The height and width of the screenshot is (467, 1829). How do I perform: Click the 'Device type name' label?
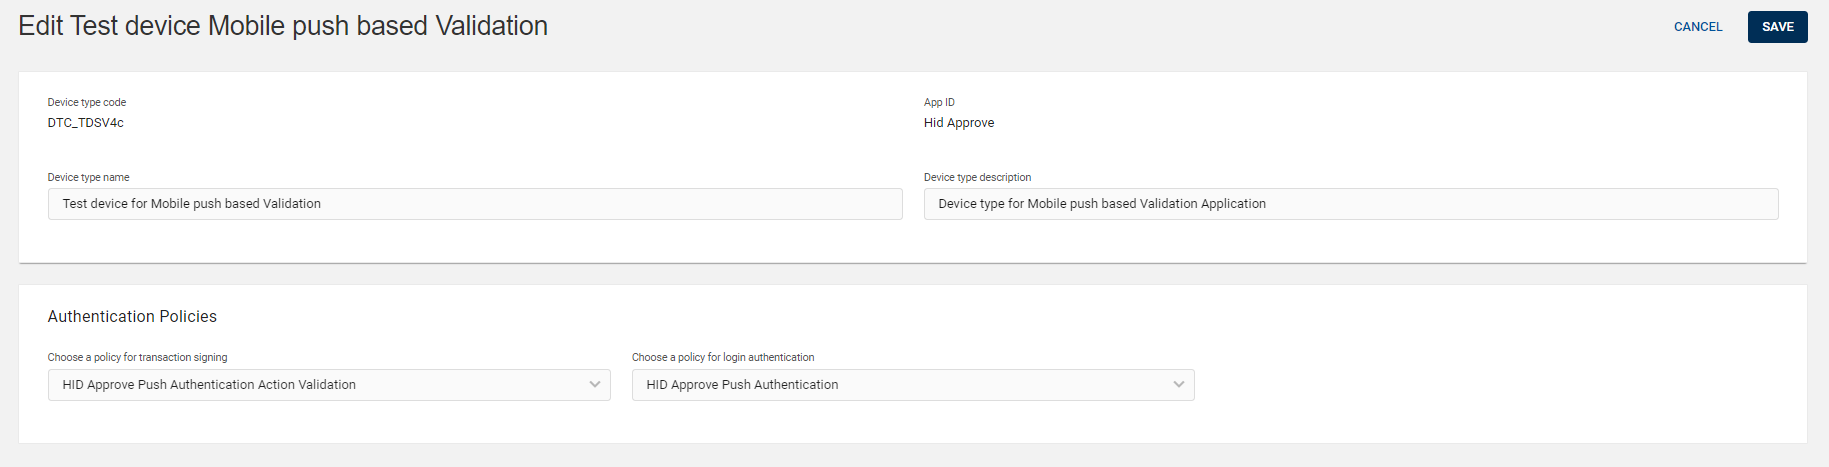(89, 177)
